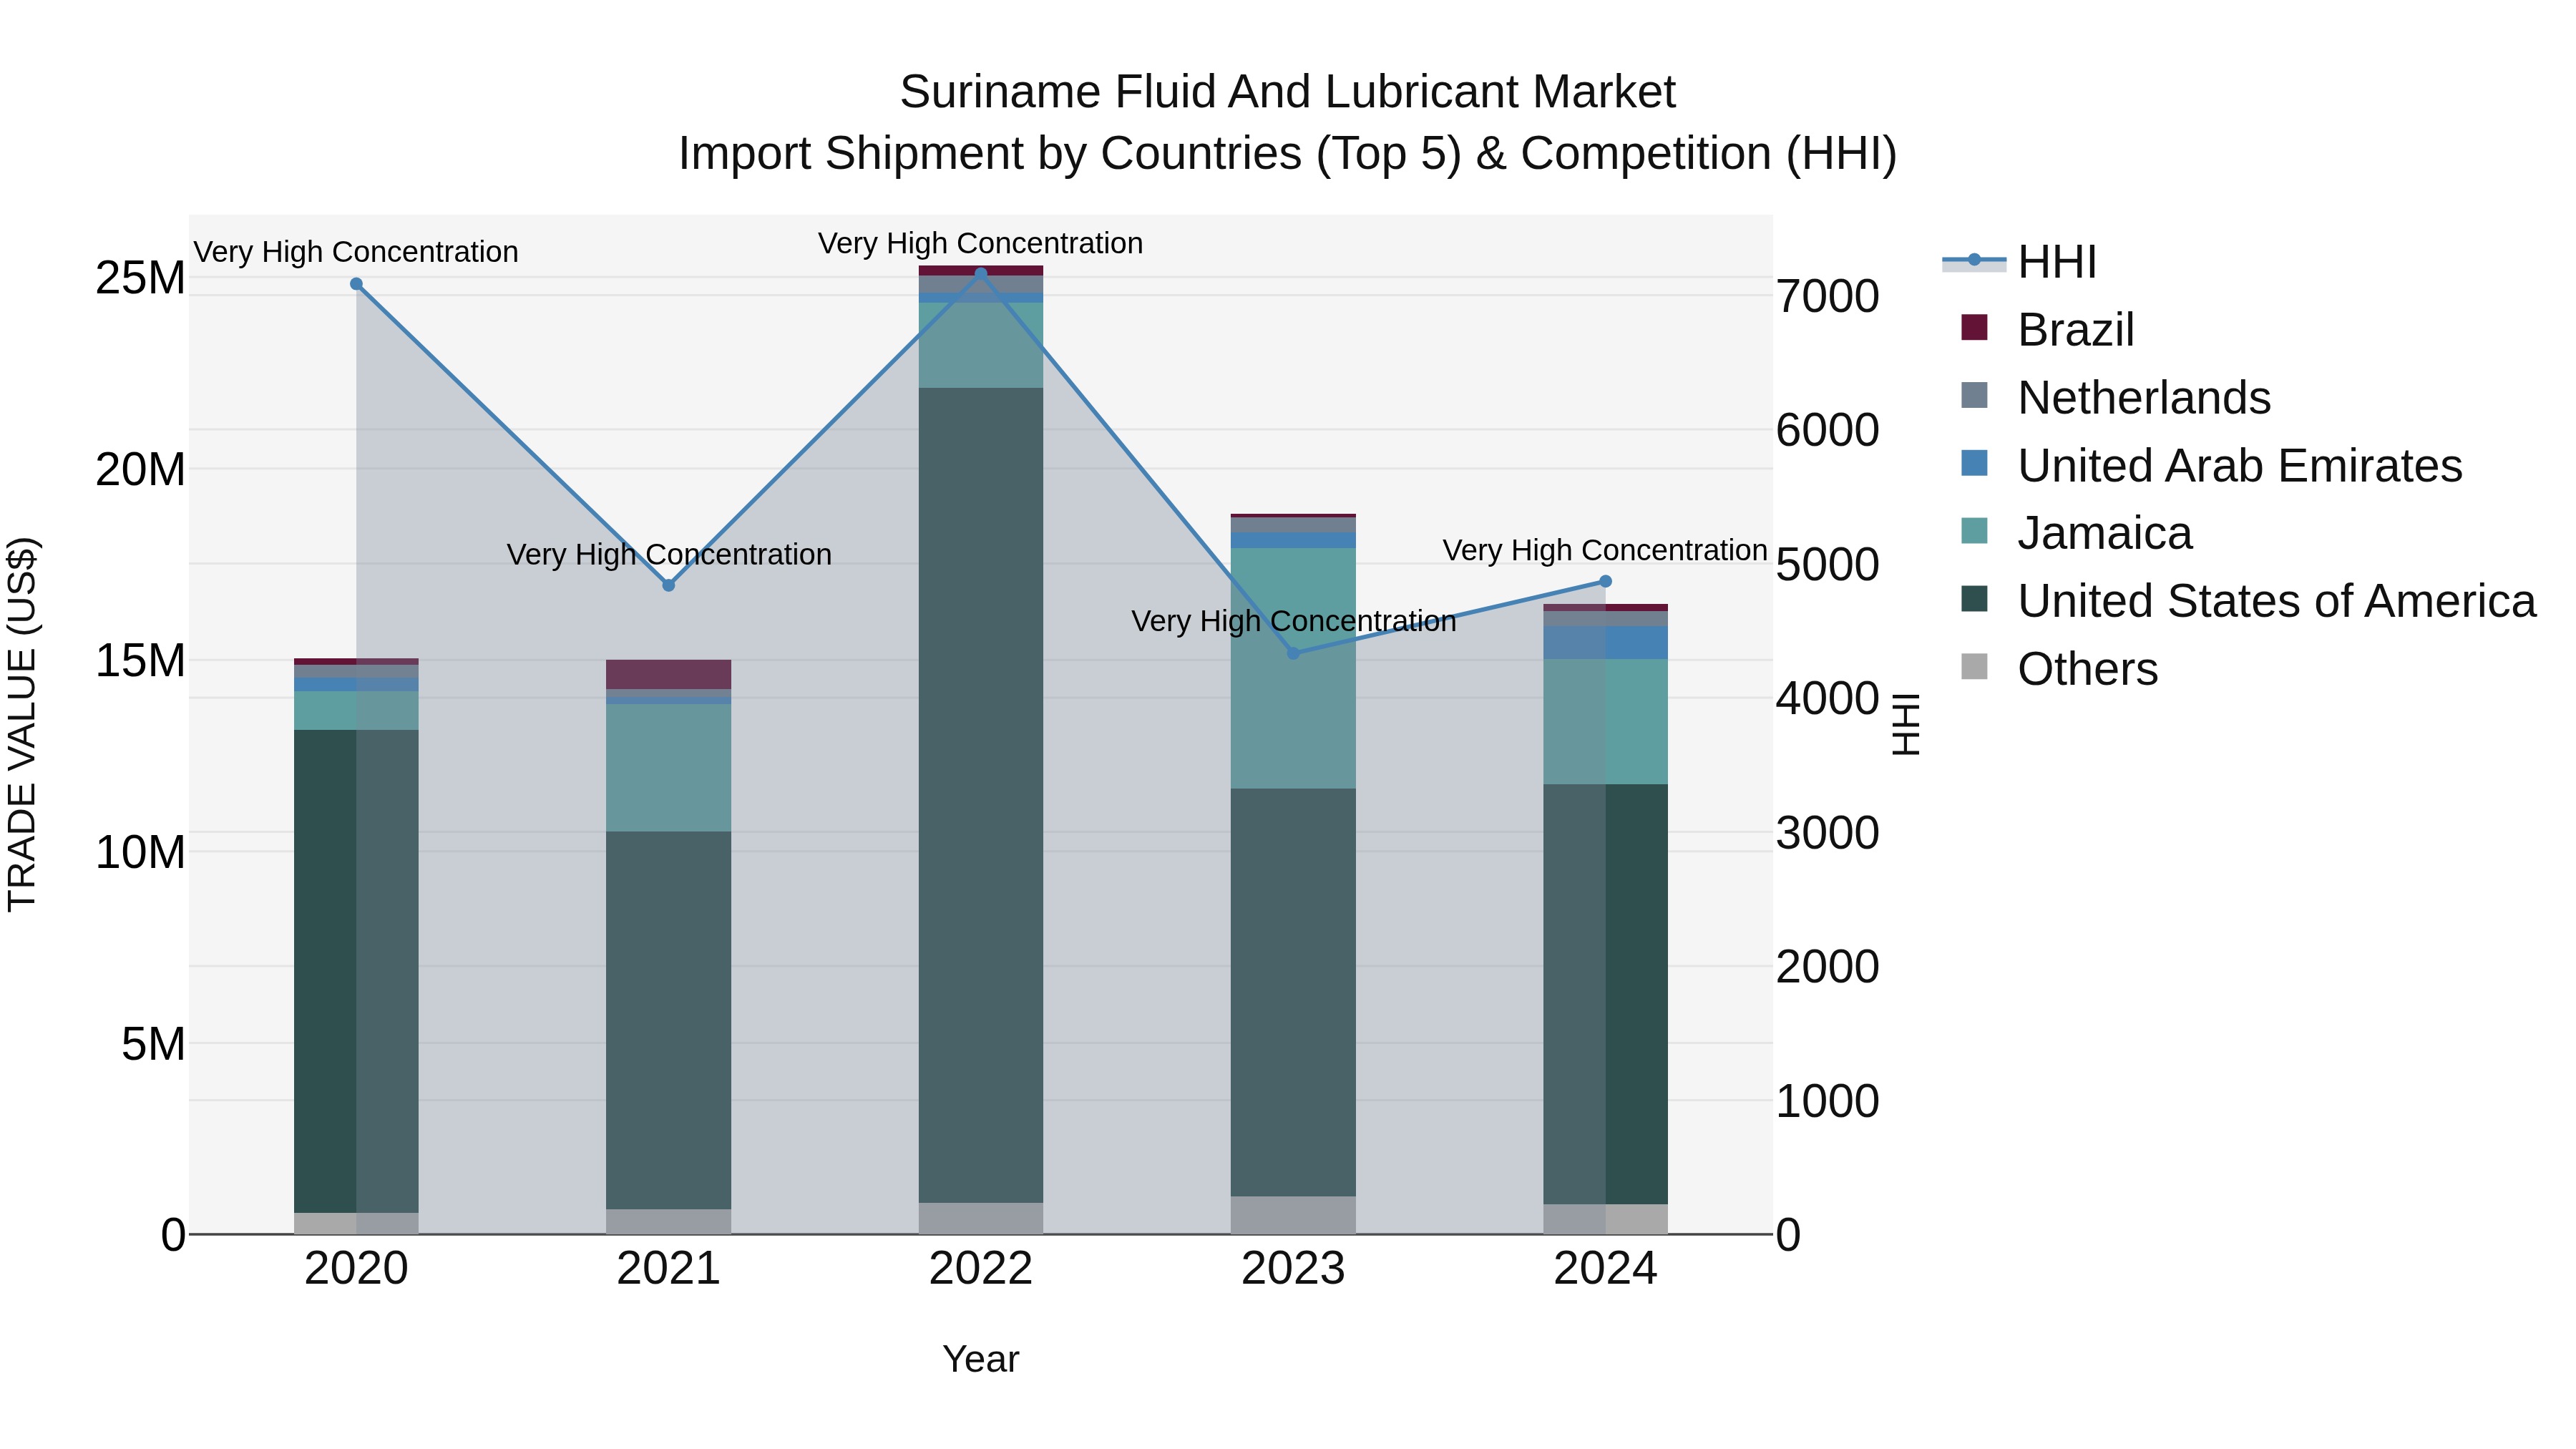Toggle the Brazil legend label

pyautogui.click(x=2076, y=330)
